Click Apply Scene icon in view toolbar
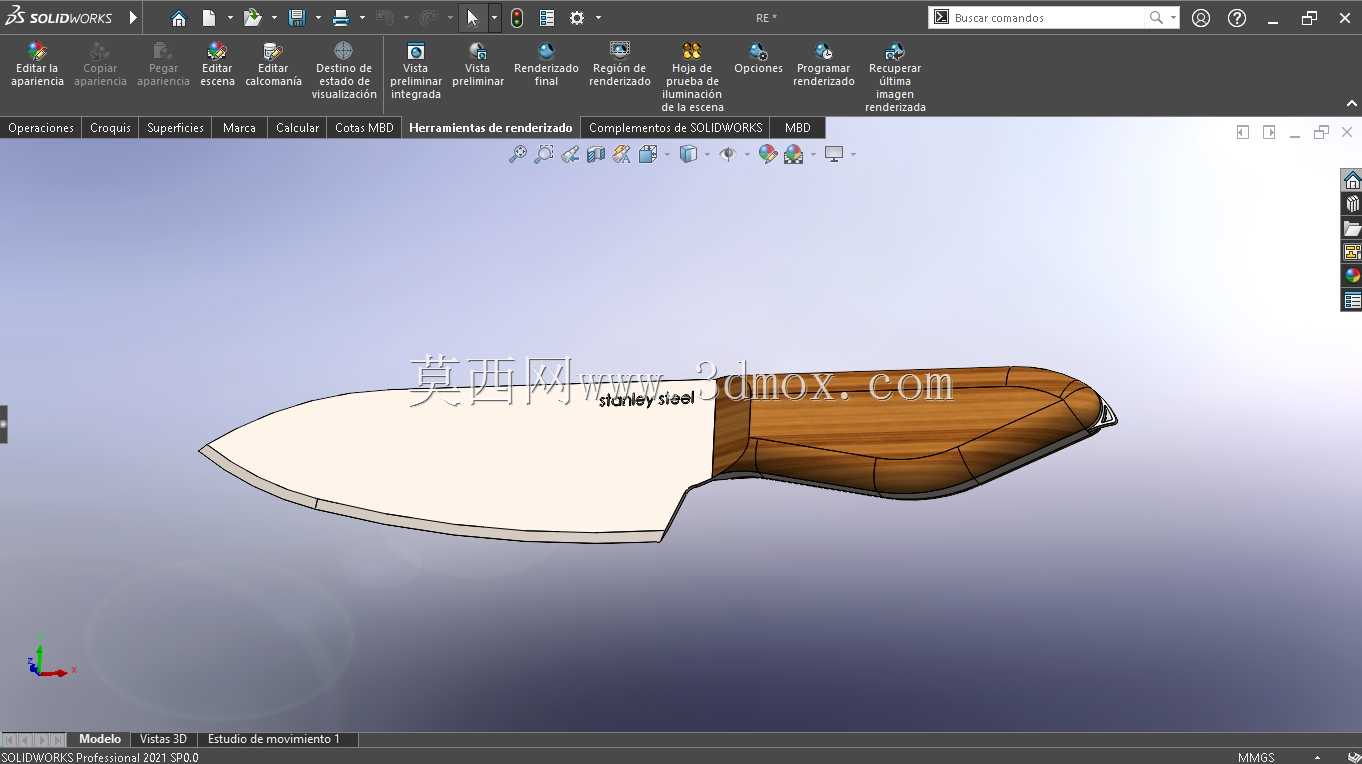 [x=794, y=154]
